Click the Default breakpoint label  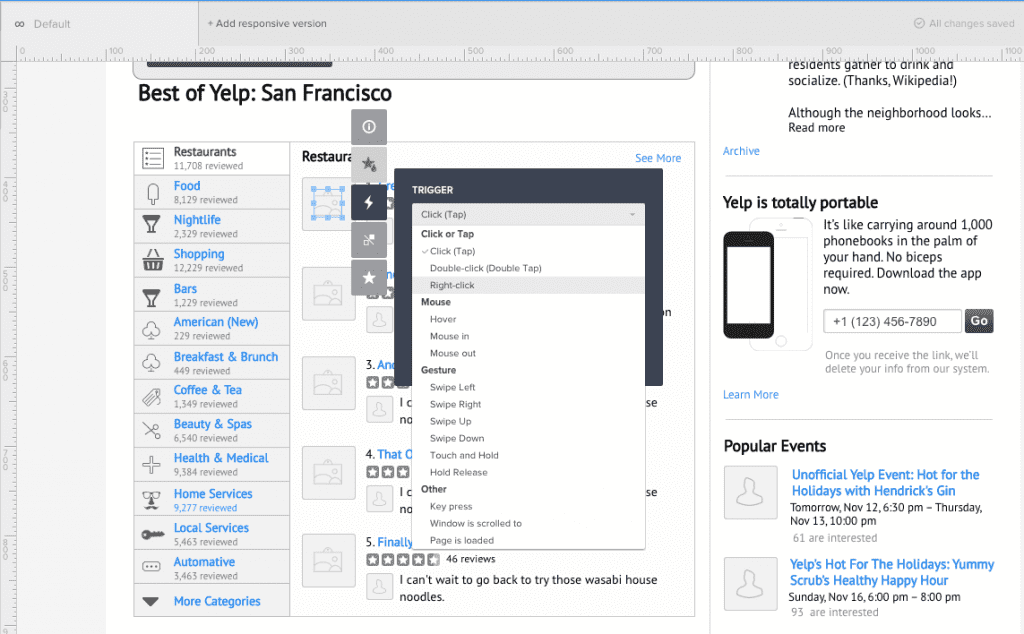52,24
